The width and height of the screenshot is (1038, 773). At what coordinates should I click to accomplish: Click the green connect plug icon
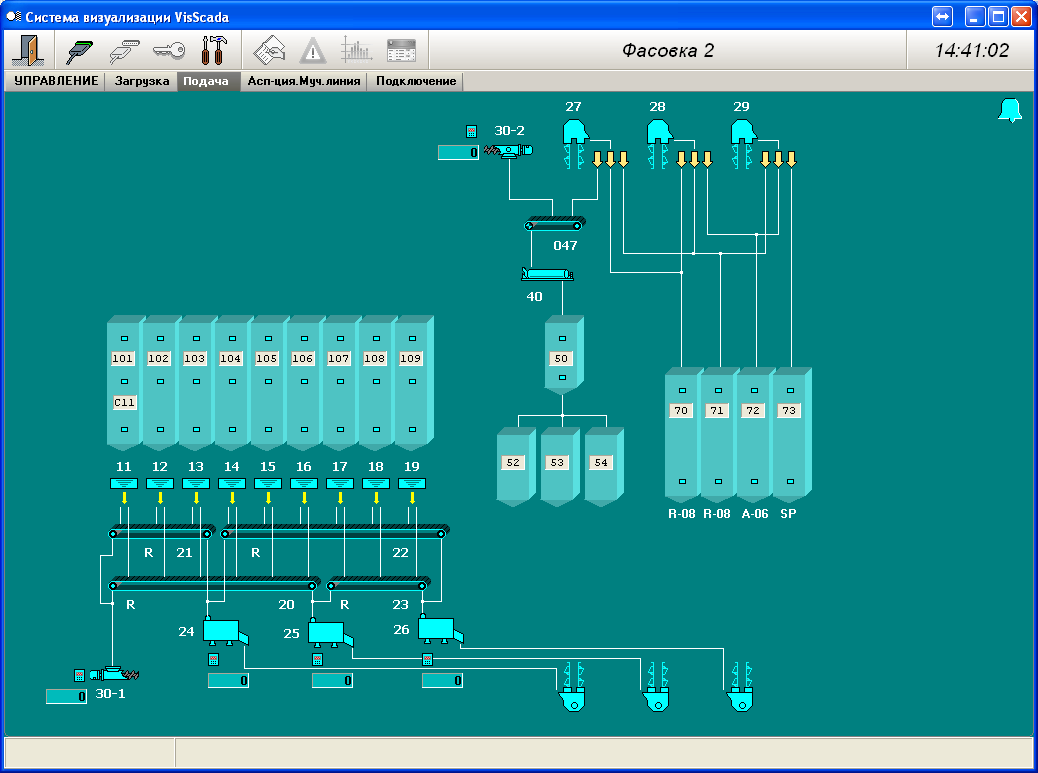click(80, 50)
